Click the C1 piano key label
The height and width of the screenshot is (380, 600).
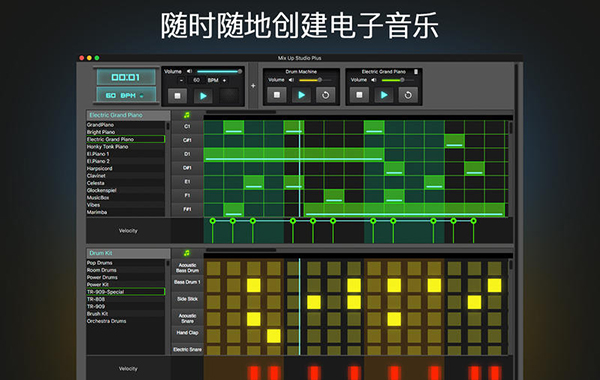(x=187, y=126)
